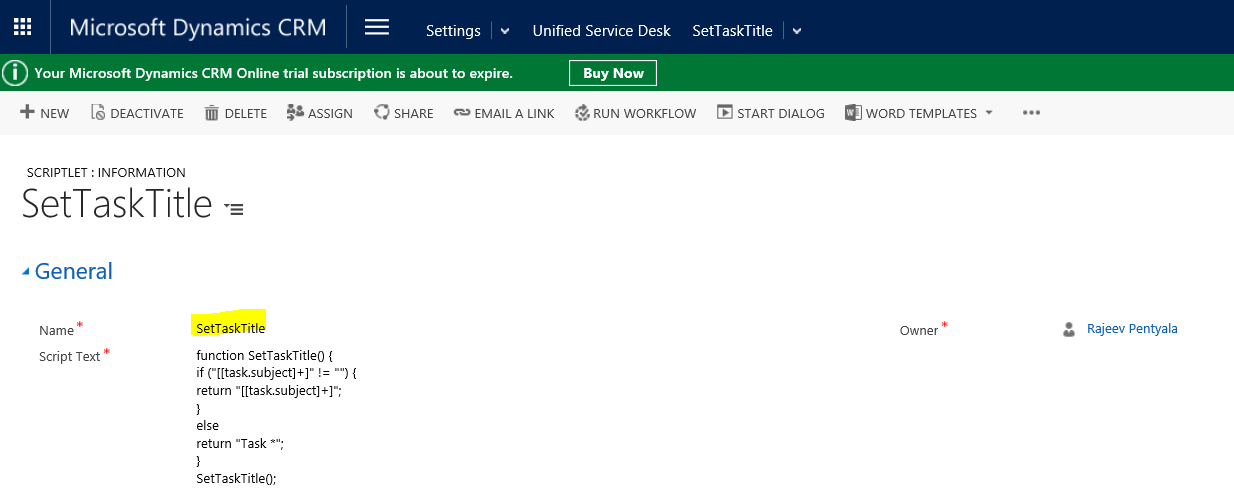
Task: Open the WORD TEMPLATES dropdown
Action: click(989, 113)
